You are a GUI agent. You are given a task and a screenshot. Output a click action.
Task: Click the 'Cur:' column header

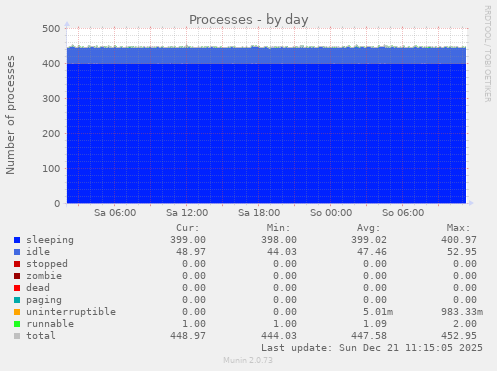pyautogui.click(x=188, y=228)
